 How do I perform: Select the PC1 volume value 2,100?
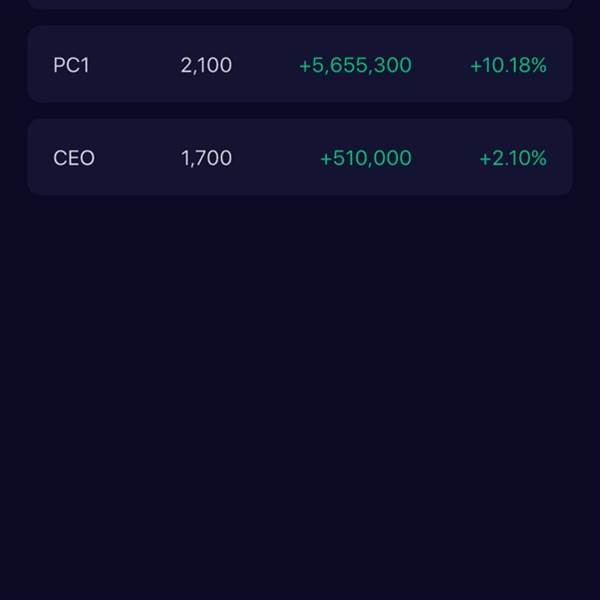point(206,66)
